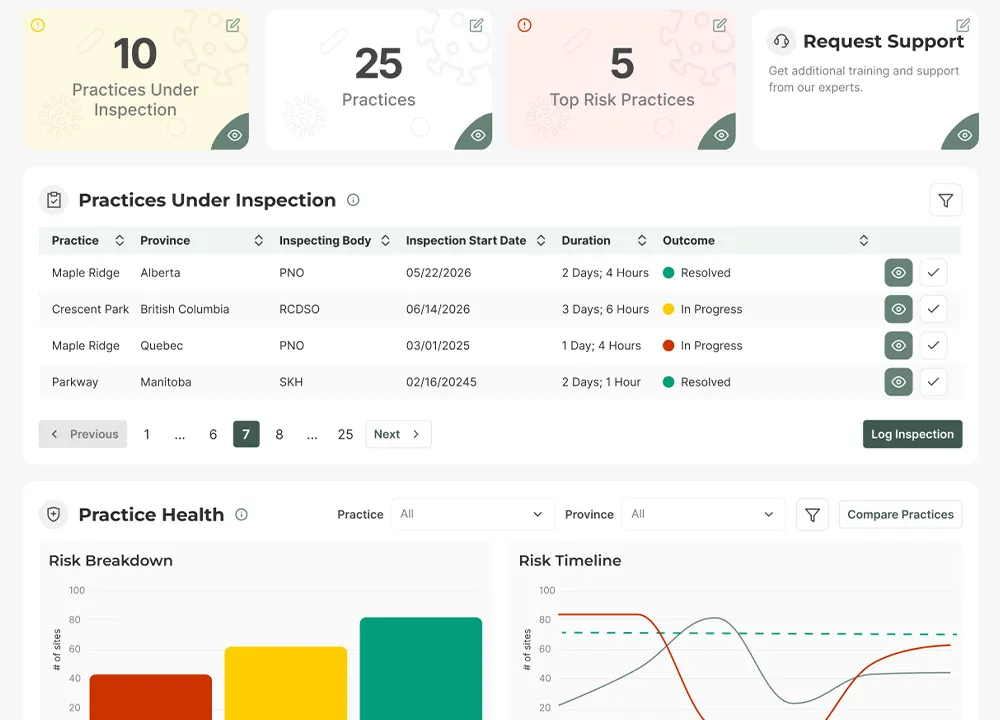
Task: Click yellow In Progress dot for Crescent Park
Action: click(668, 309)
